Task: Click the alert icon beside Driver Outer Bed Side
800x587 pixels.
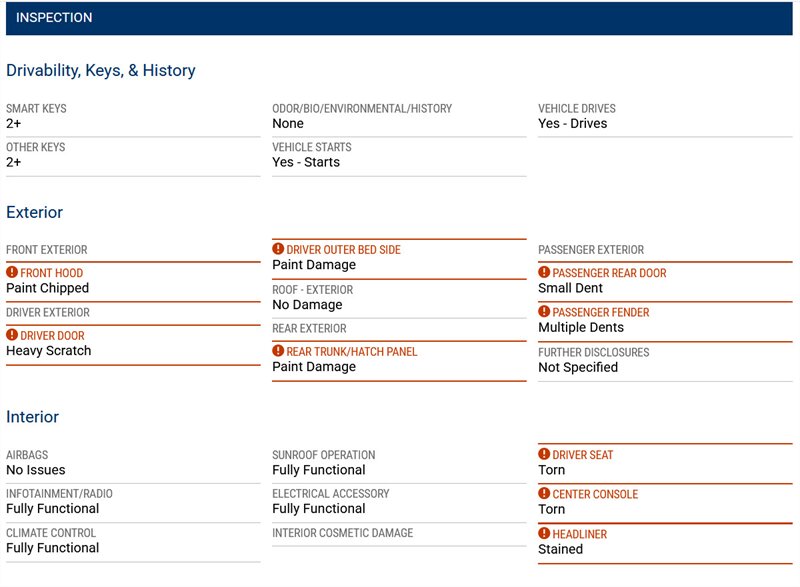Action: tap(278, 249)
